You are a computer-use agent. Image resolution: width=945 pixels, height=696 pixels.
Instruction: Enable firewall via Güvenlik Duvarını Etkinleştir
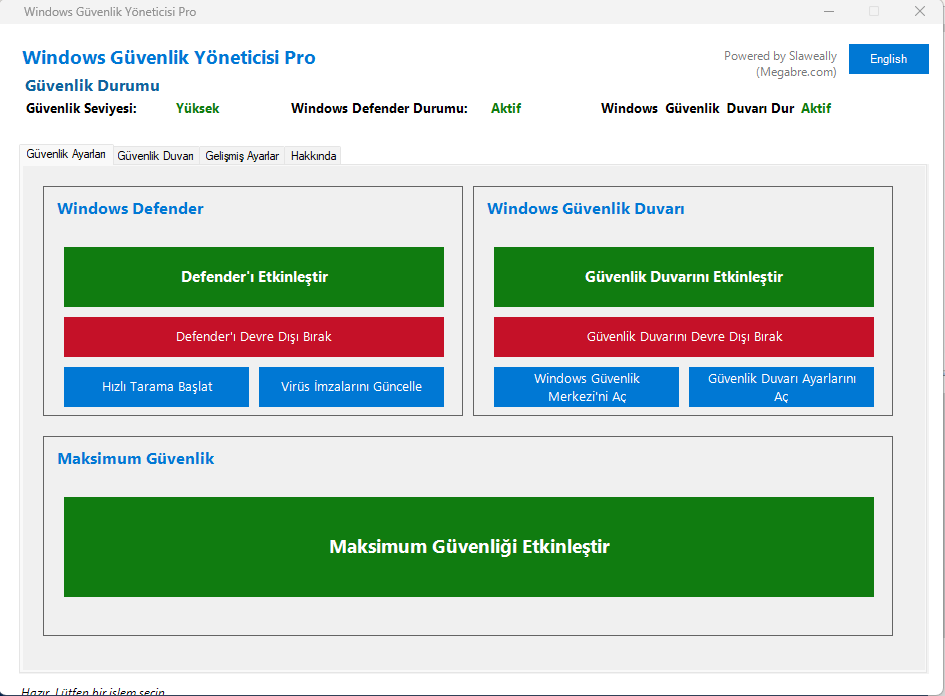(x=684, y=277)
